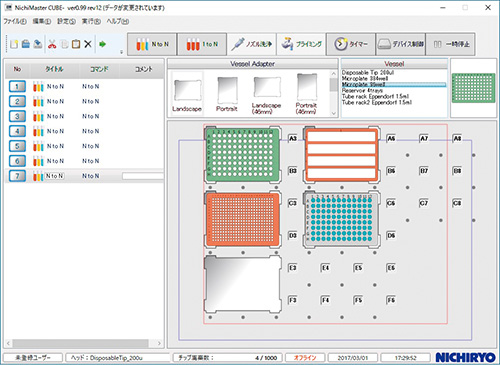Click the priming faucet button

301,44
